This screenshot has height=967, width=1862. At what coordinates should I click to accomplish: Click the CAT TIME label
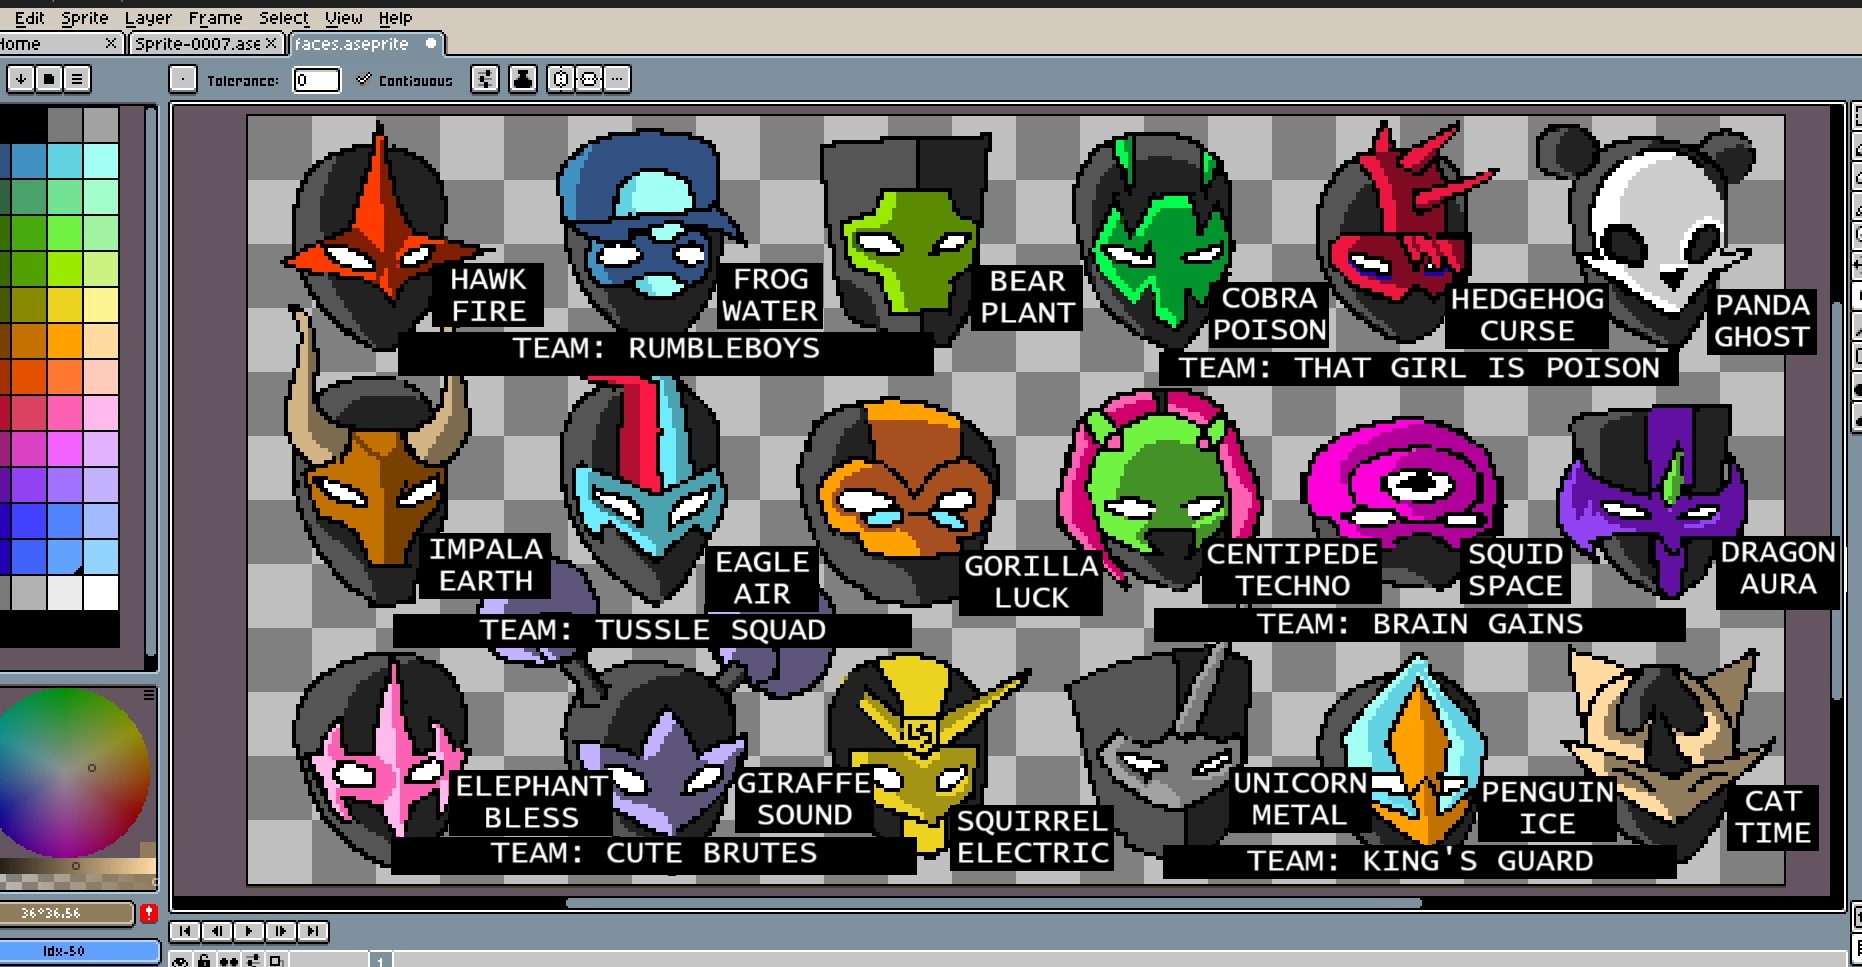click(x=1773, y=817)
